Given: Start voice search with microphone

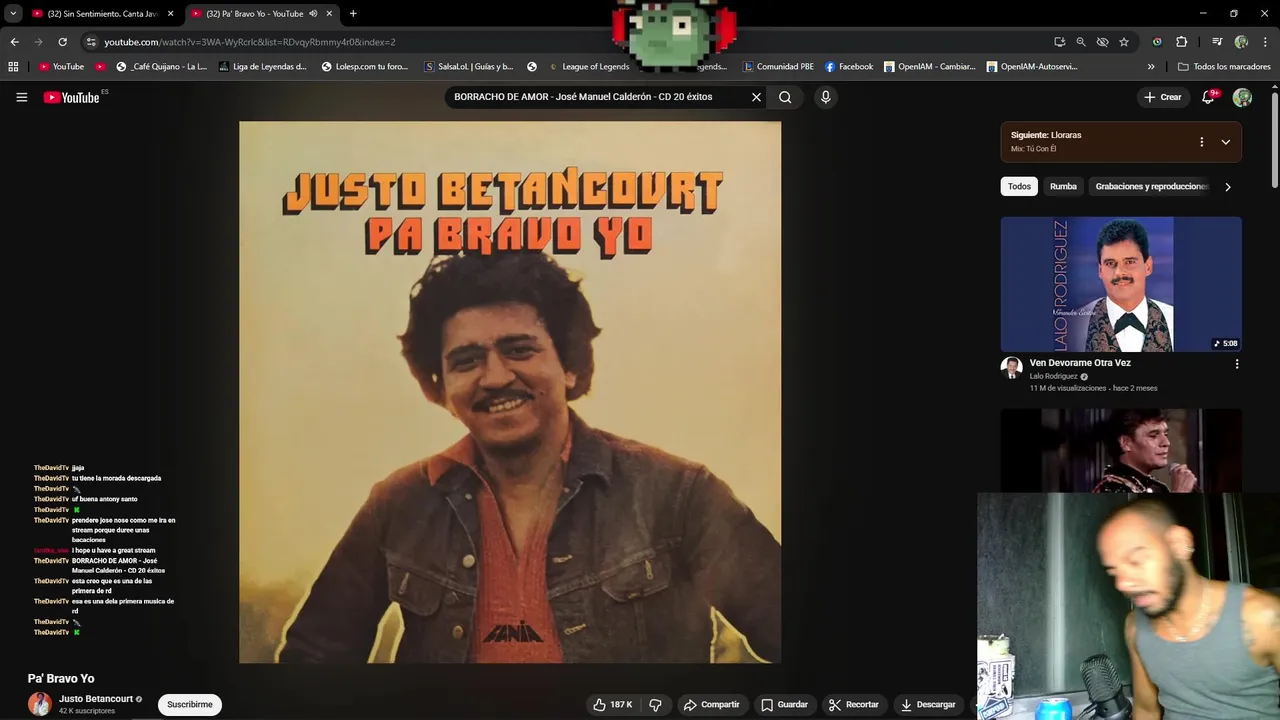Looking at the screenshot, I should coord(825,97).
